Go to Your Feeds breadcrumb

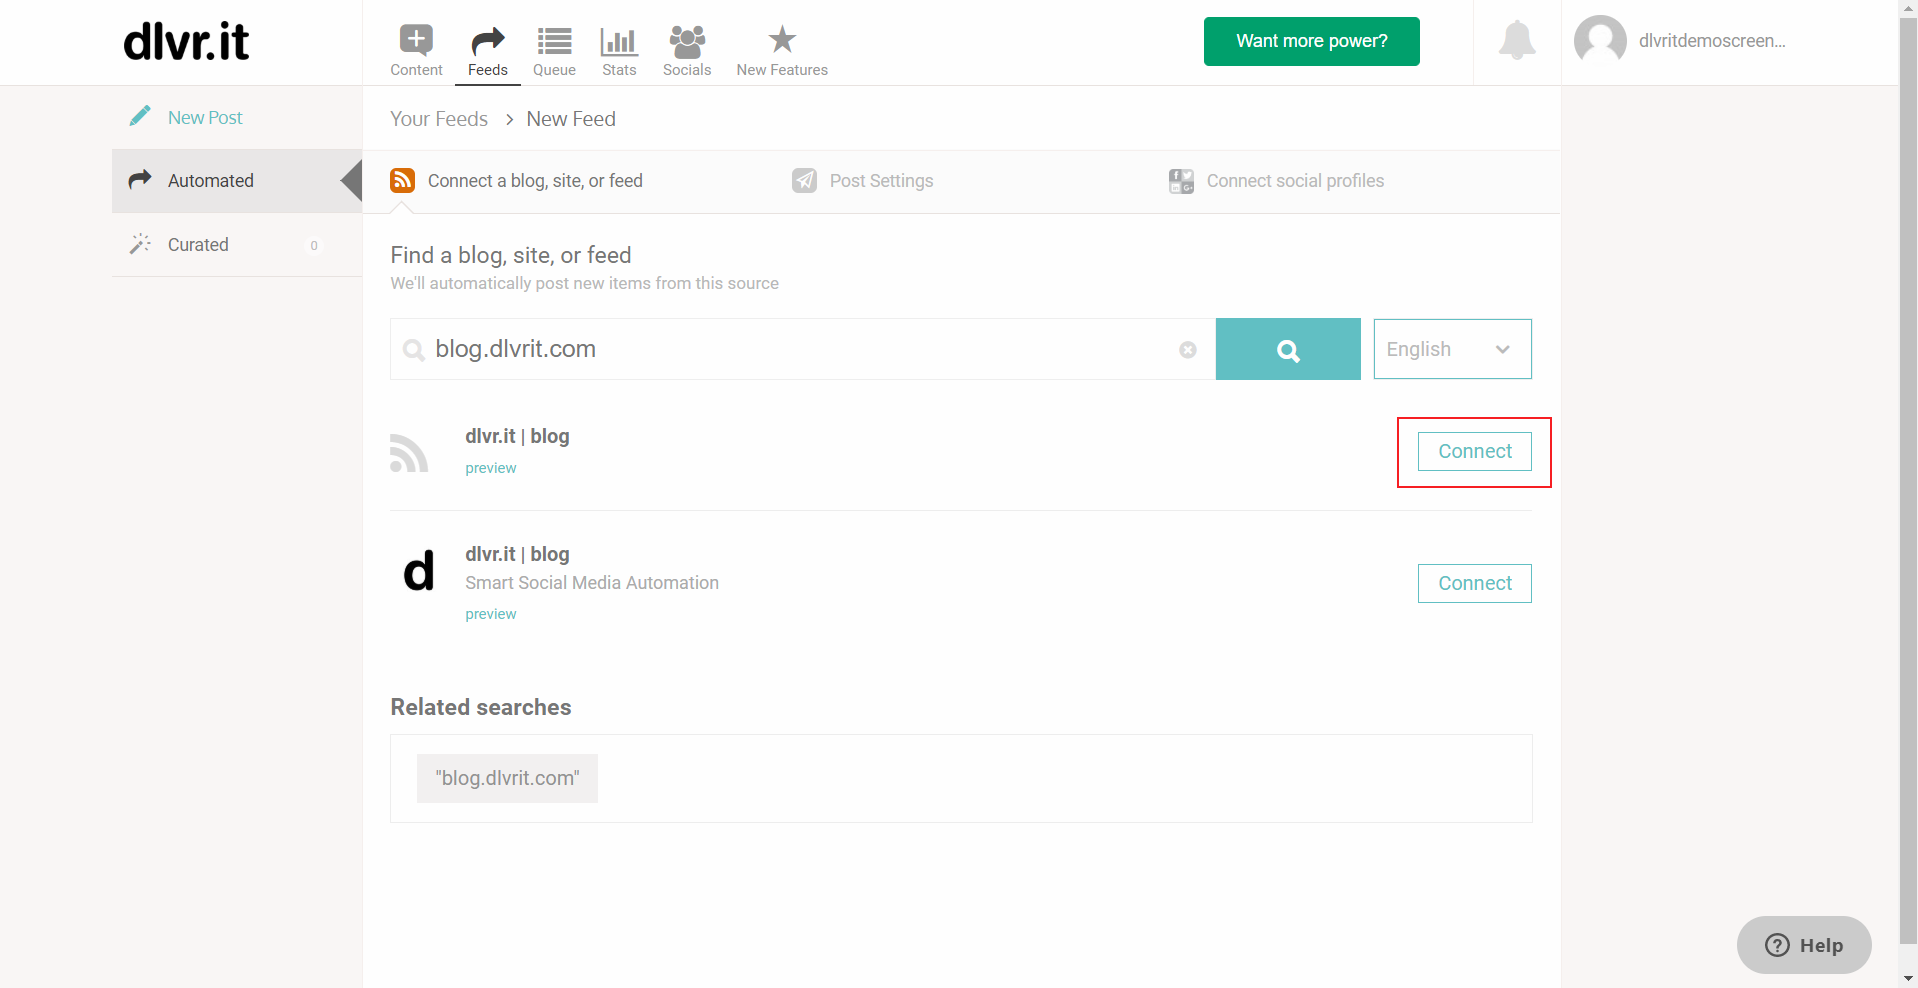click(439, 119)
